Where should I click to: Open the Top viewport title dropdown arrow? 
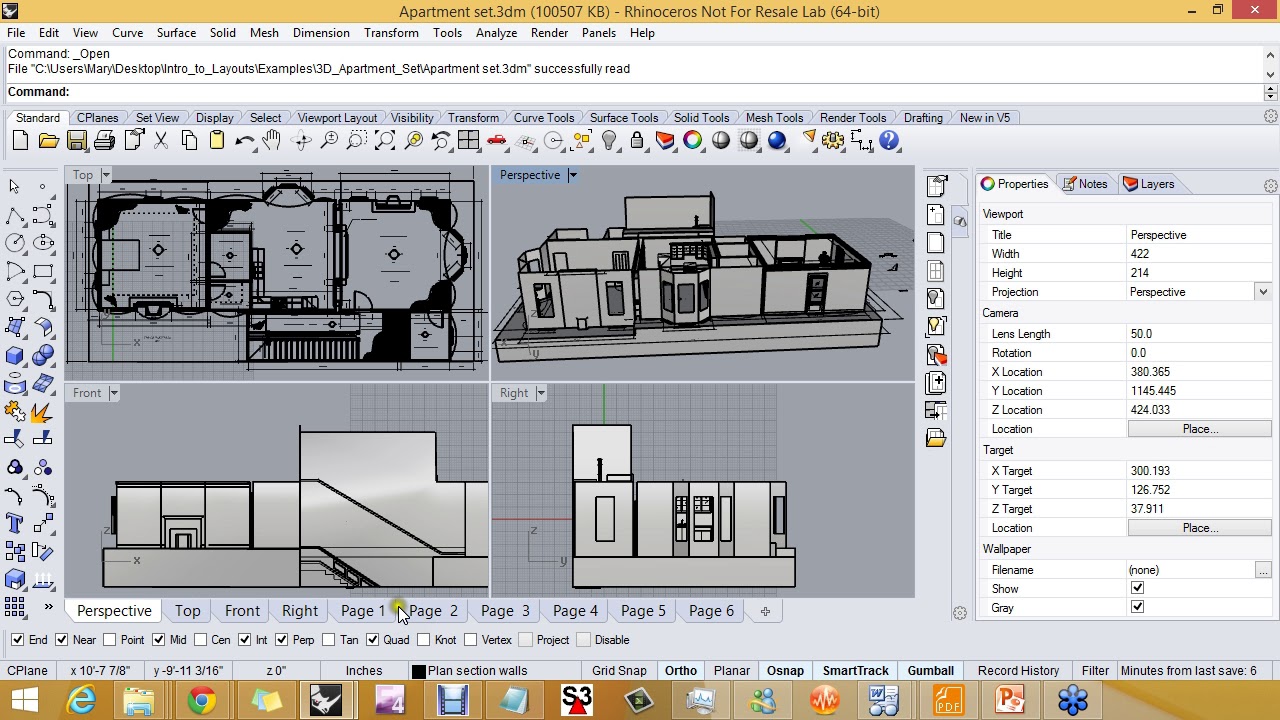pyautogui.click(x=105, y=175)
